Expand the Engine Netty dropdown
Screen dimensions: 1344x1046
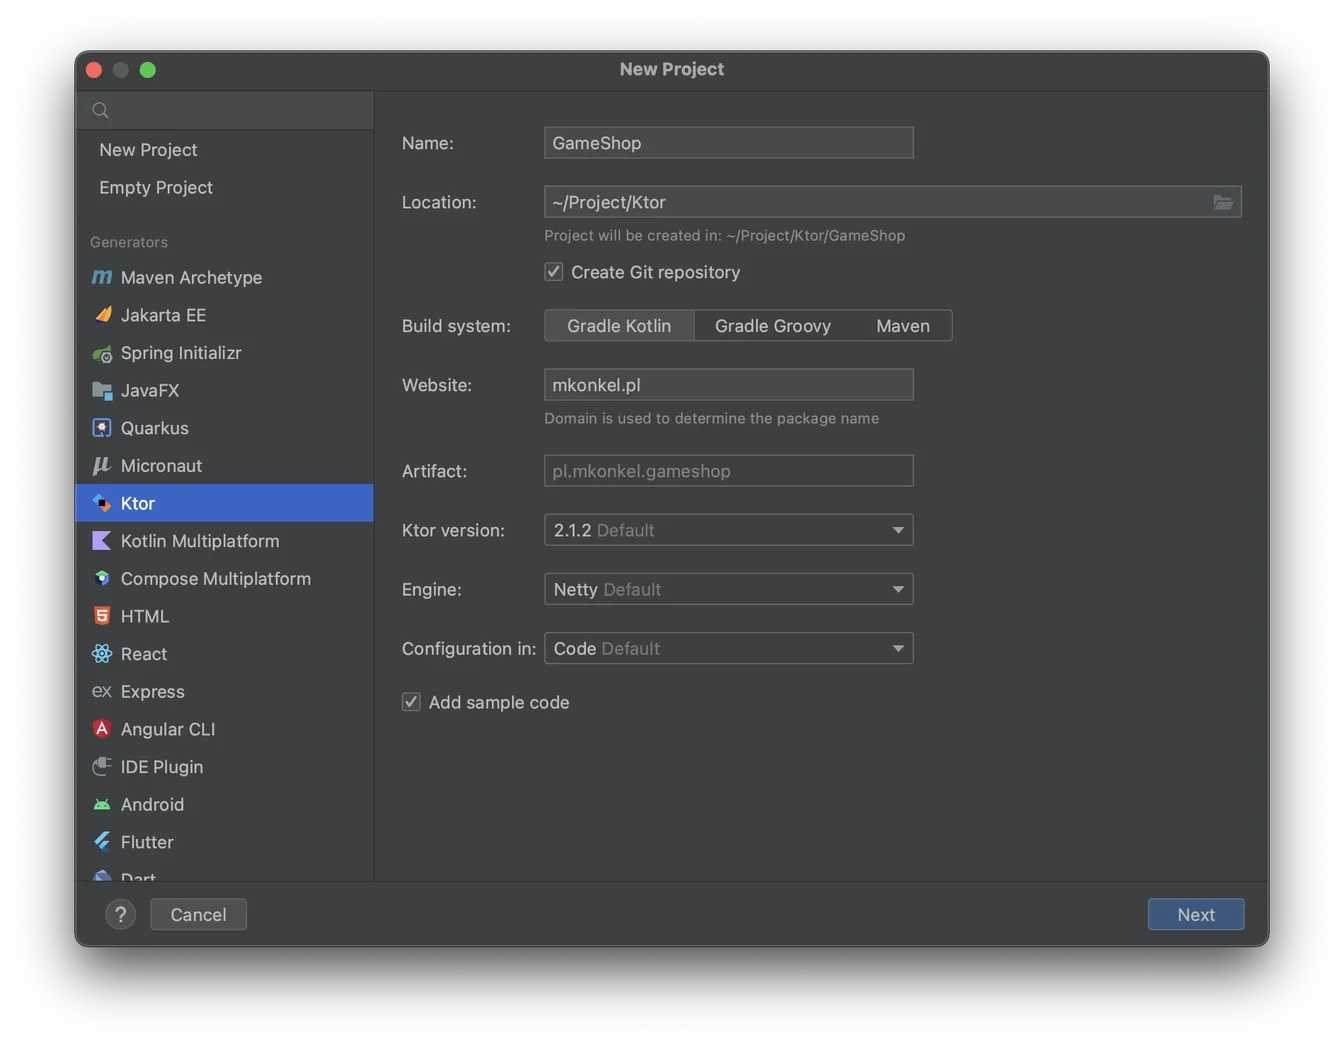coord(728,589)
